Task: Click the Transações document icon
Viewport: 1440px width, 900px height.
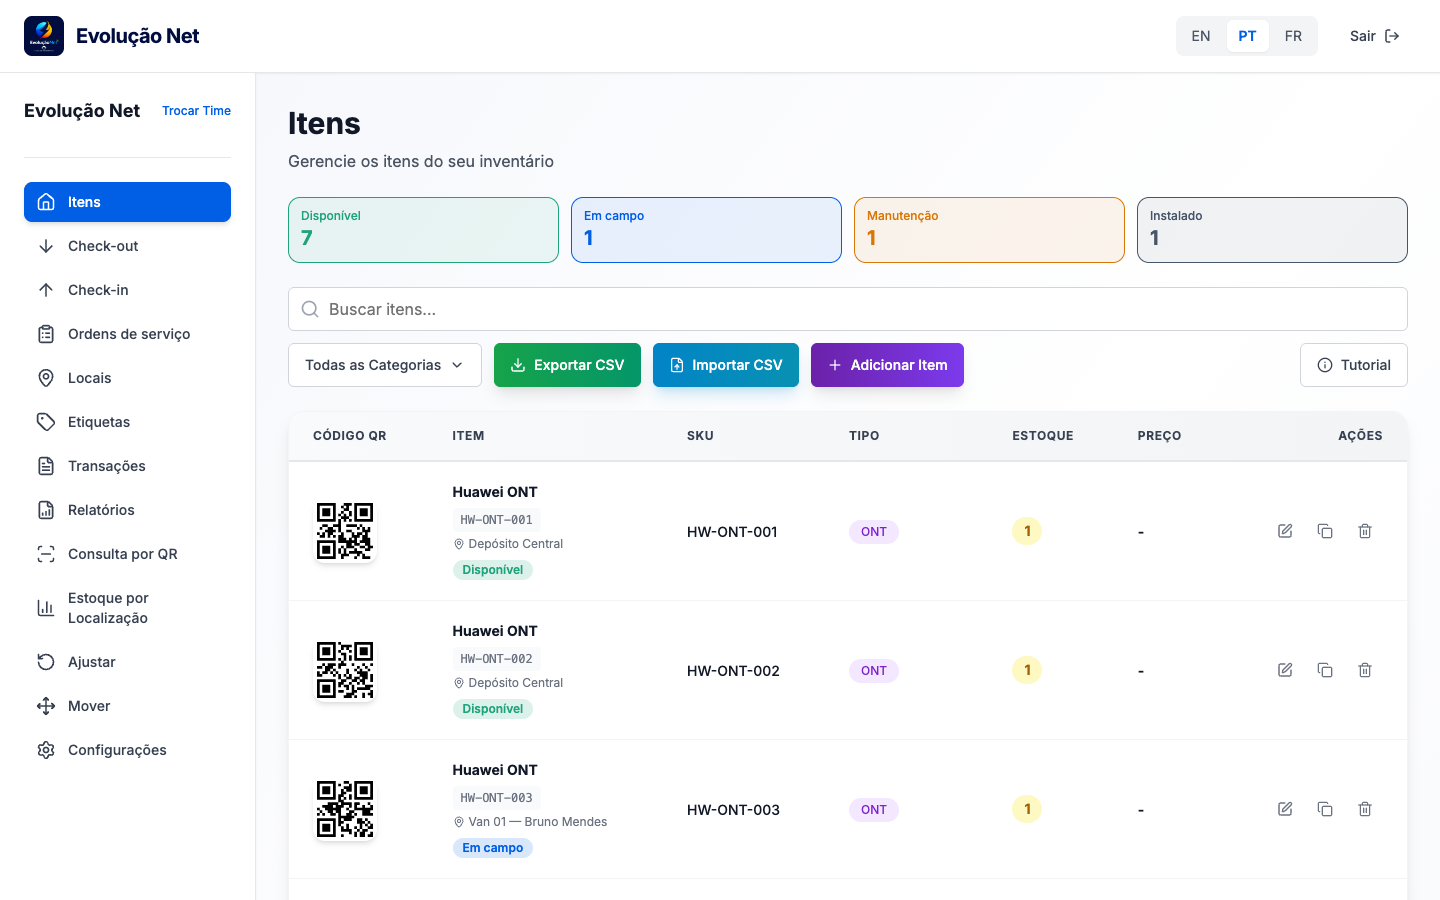Action: 46,466
